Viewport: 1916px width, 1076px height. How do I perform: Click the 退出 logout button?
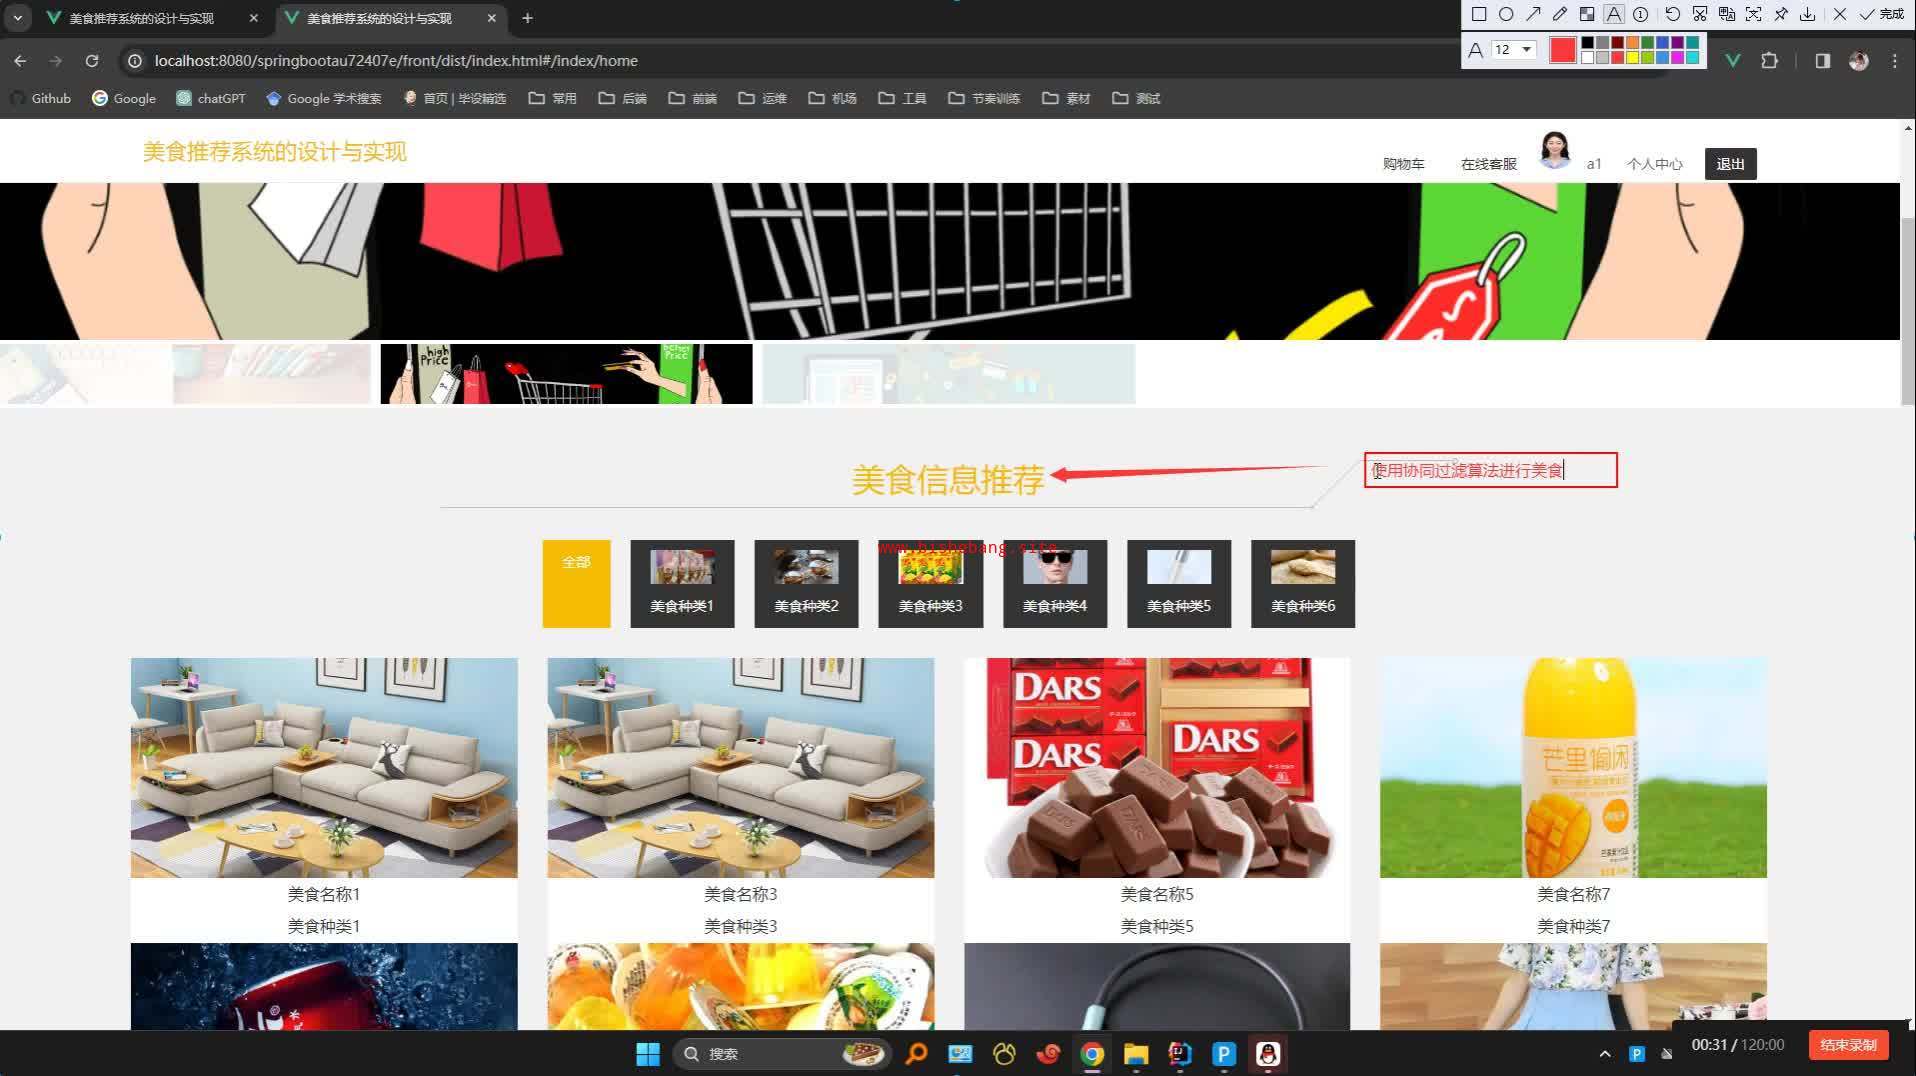(x=1730, y=164)
